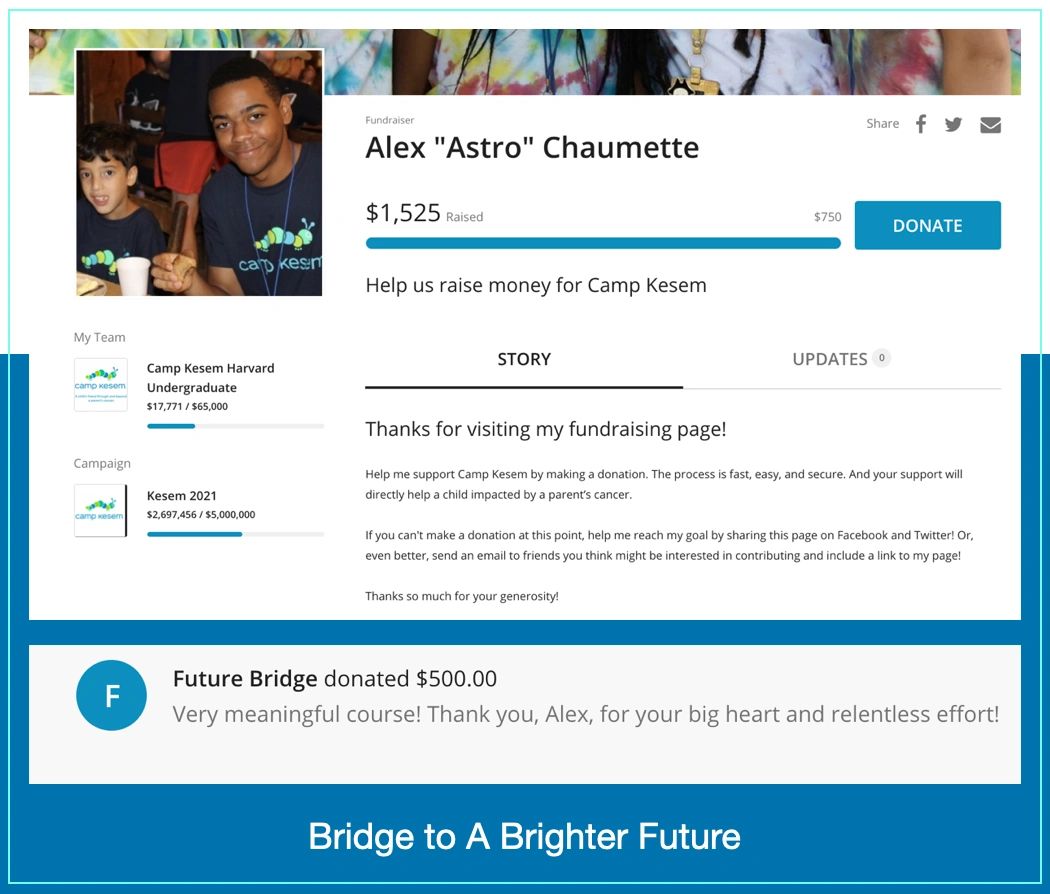The width and height of the screenshot is (1050, 894).
Task: Click the Alex "Astro" Chaumette heading
Action: (532, 148)
